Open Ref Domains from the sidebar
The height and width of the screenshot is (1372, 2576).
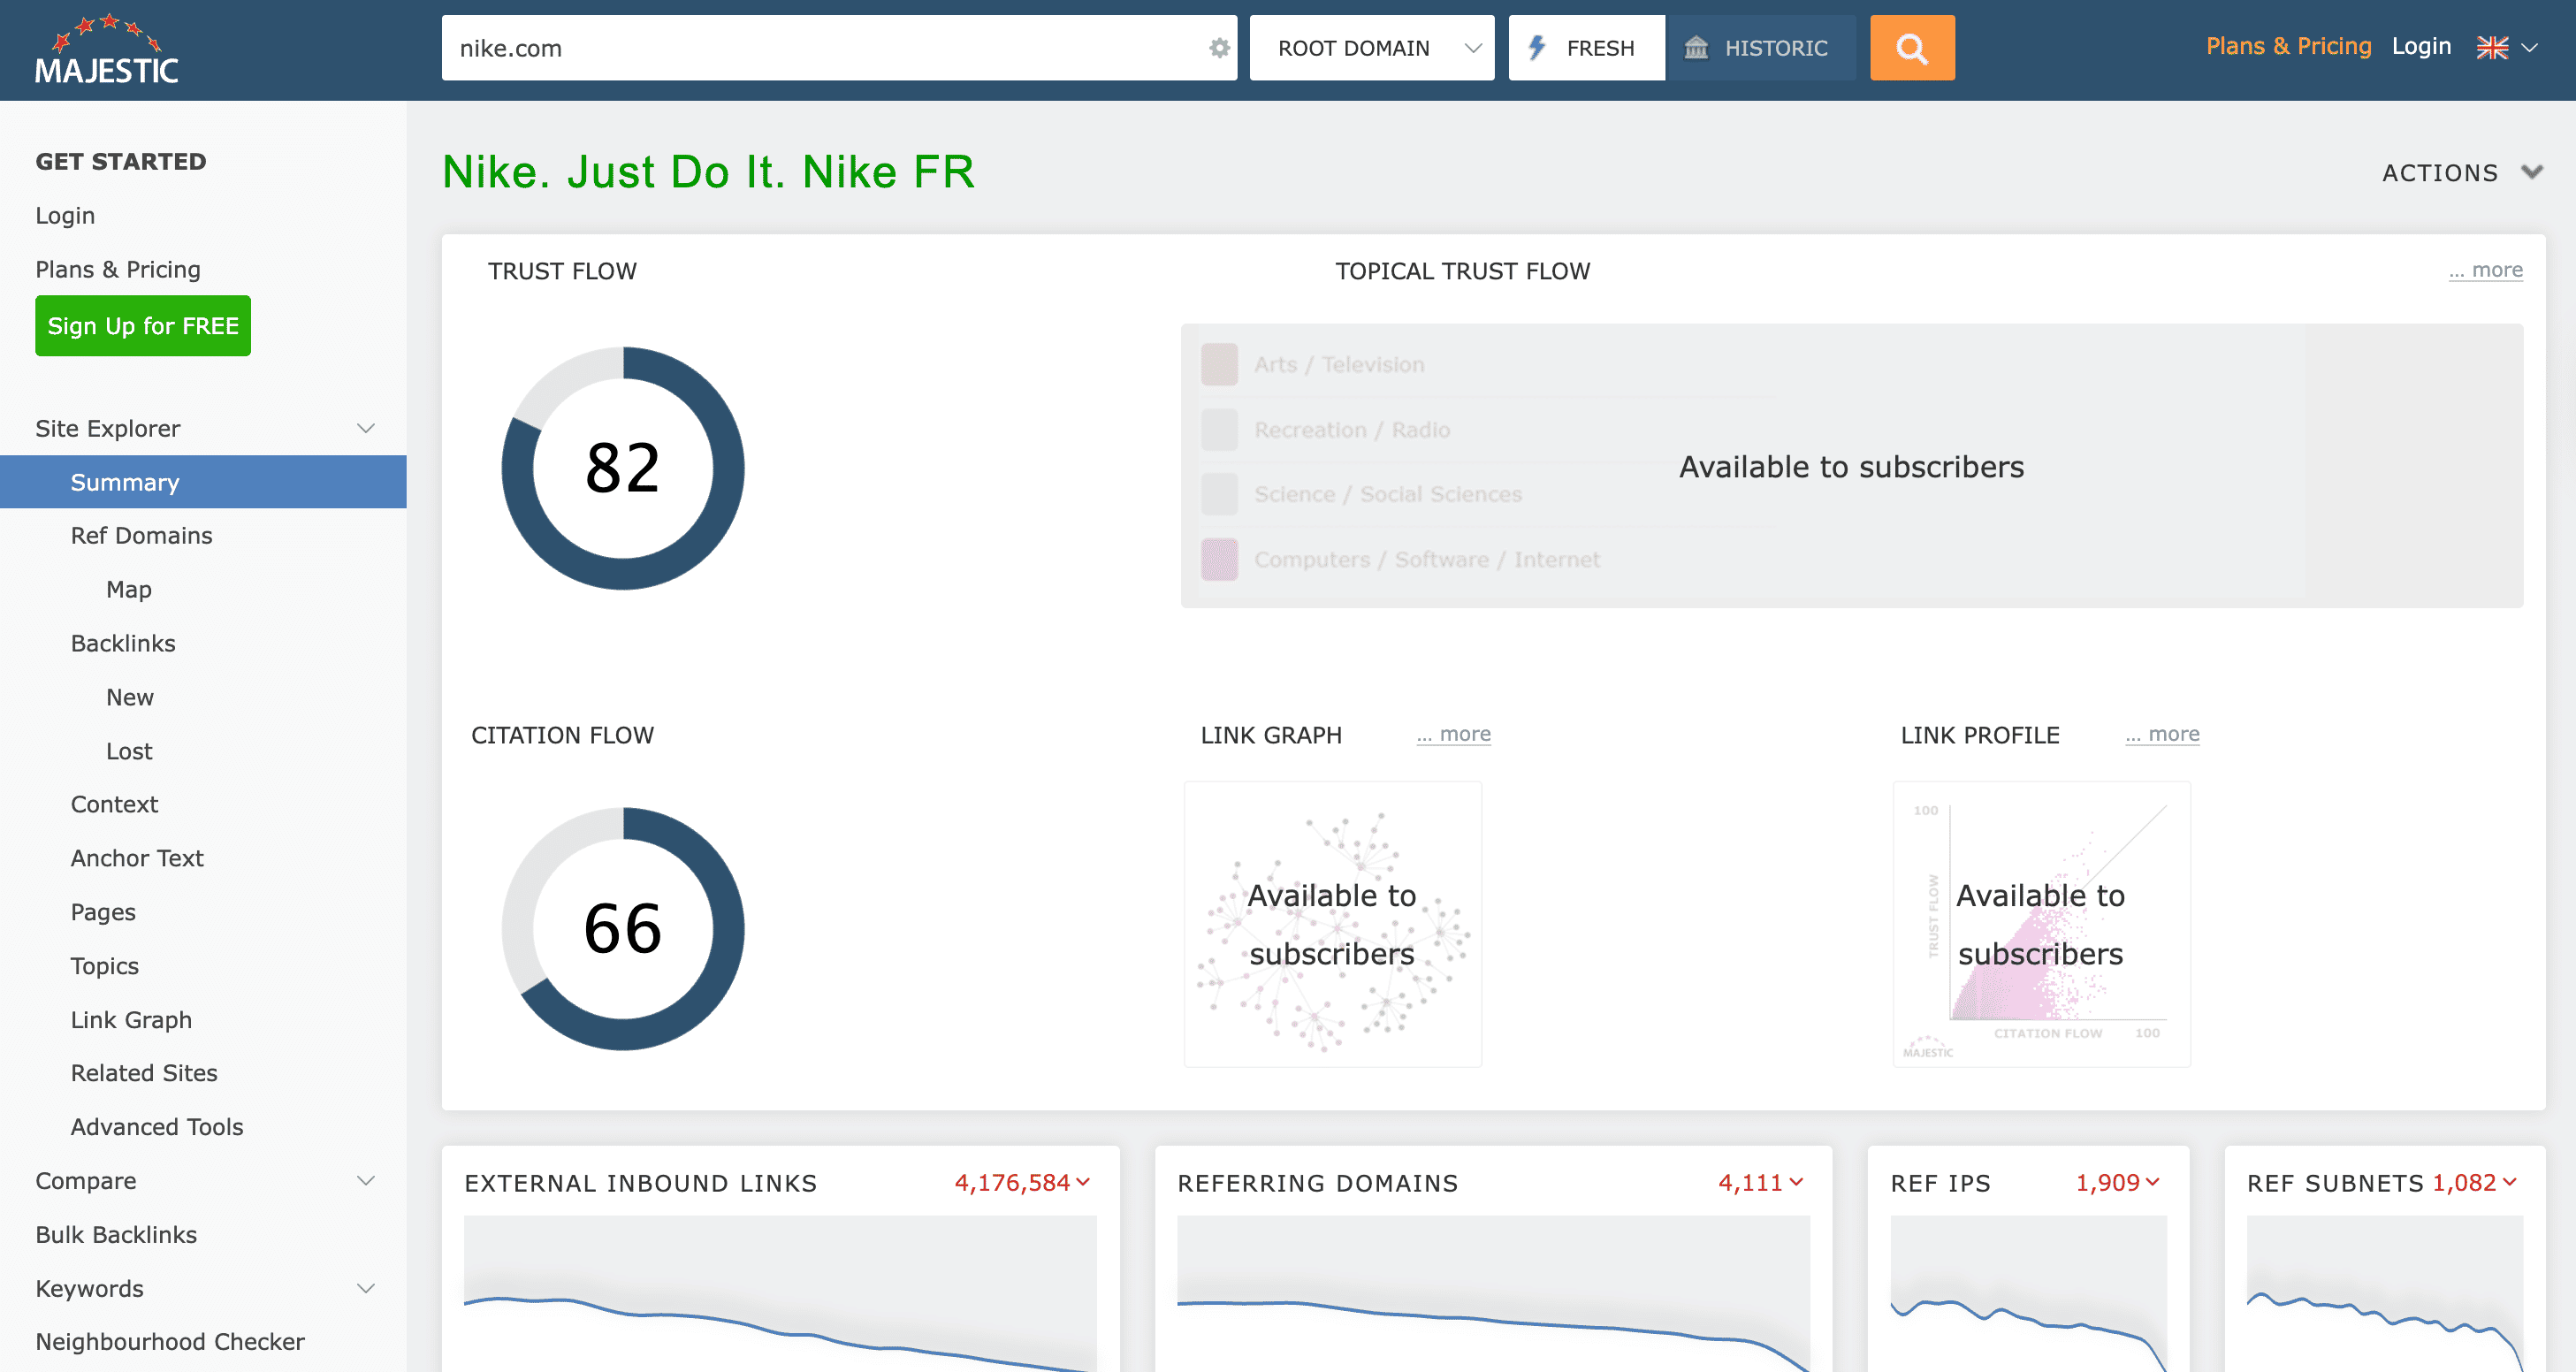[x=141, y=535]
